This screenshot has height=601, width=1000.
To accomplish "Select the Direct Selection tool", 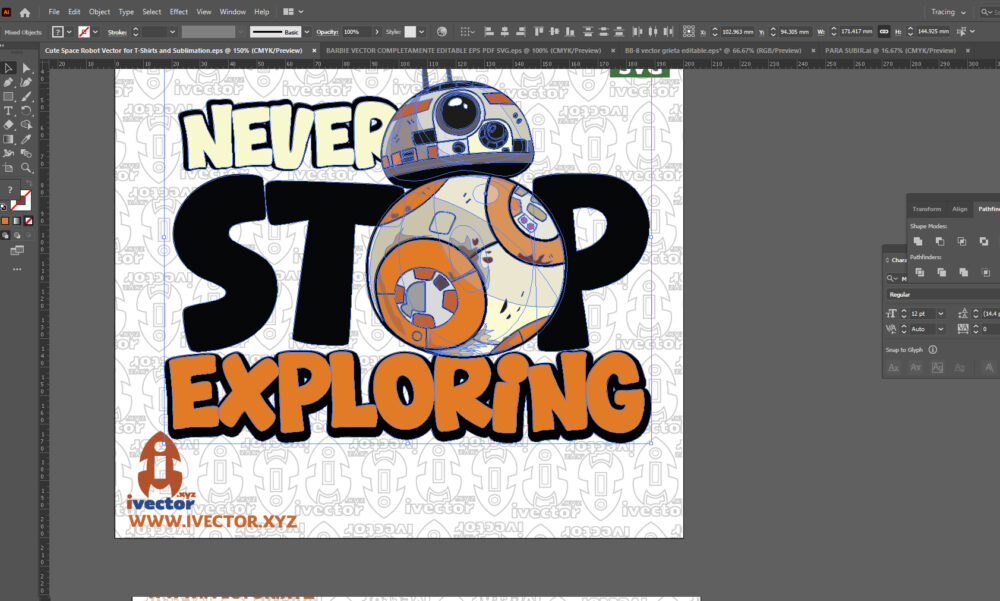I will [26, 68].
